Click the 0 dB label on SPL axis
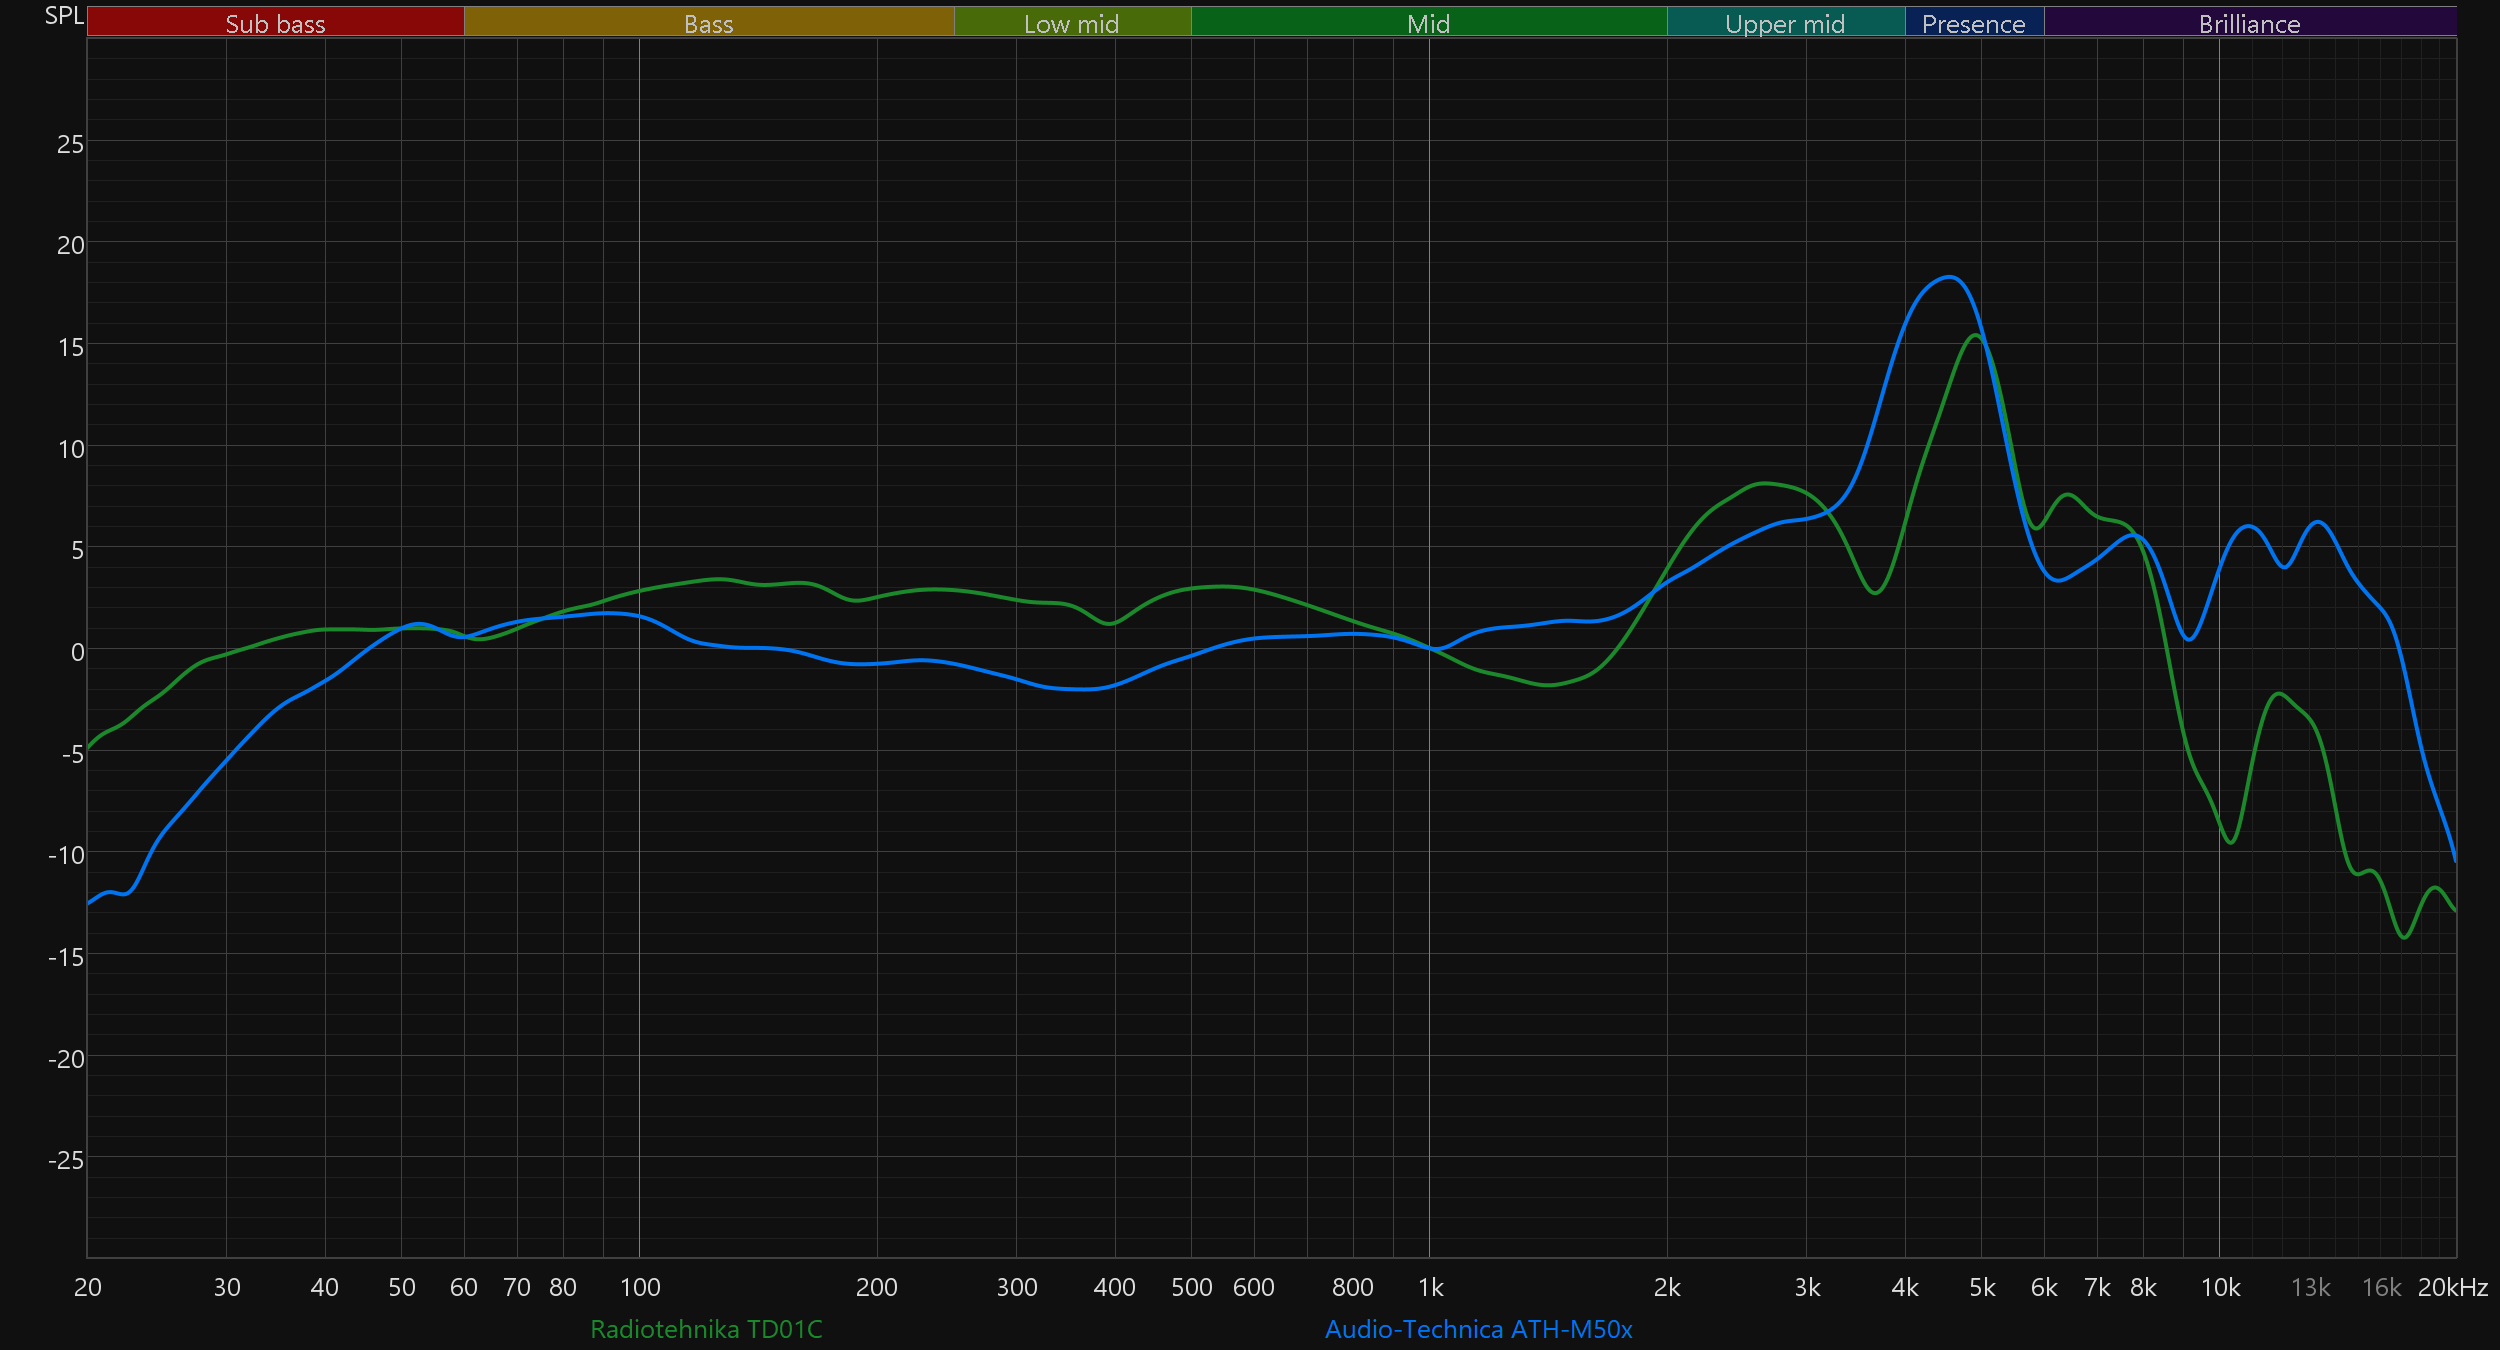Screen dimensions: 2500x1350 (x=77, y=653)
